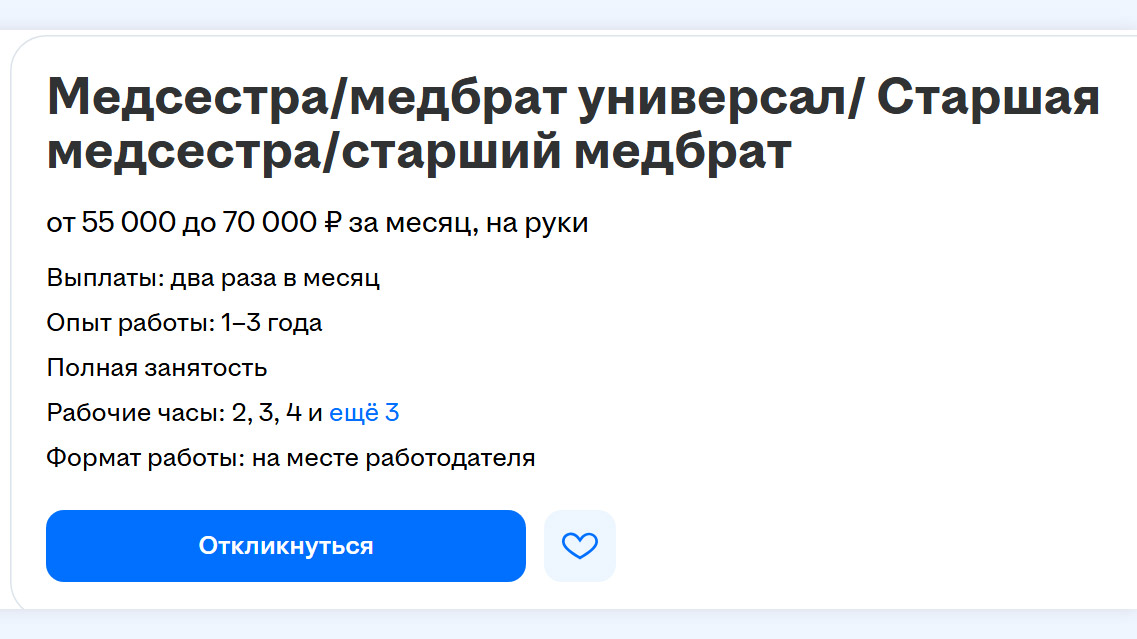
Task: Click the Рабочие часы label
Action: pos(136,413)
